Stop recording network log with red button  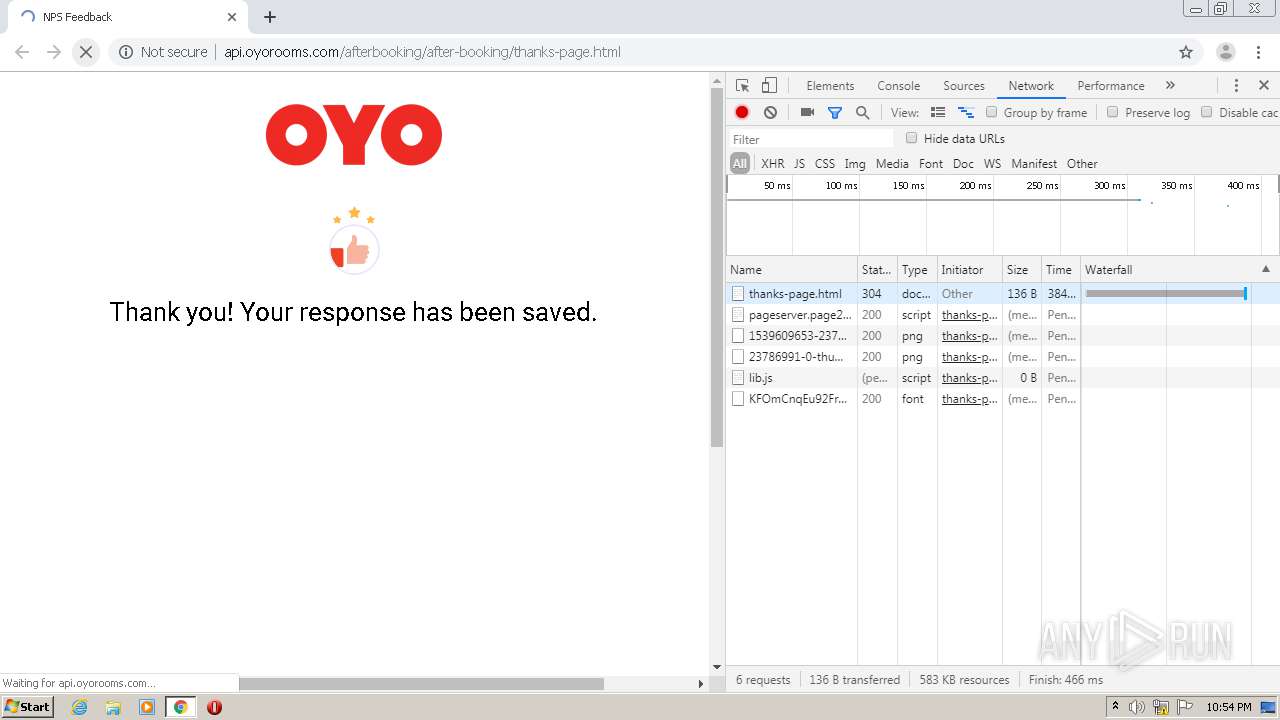[742, 113]
